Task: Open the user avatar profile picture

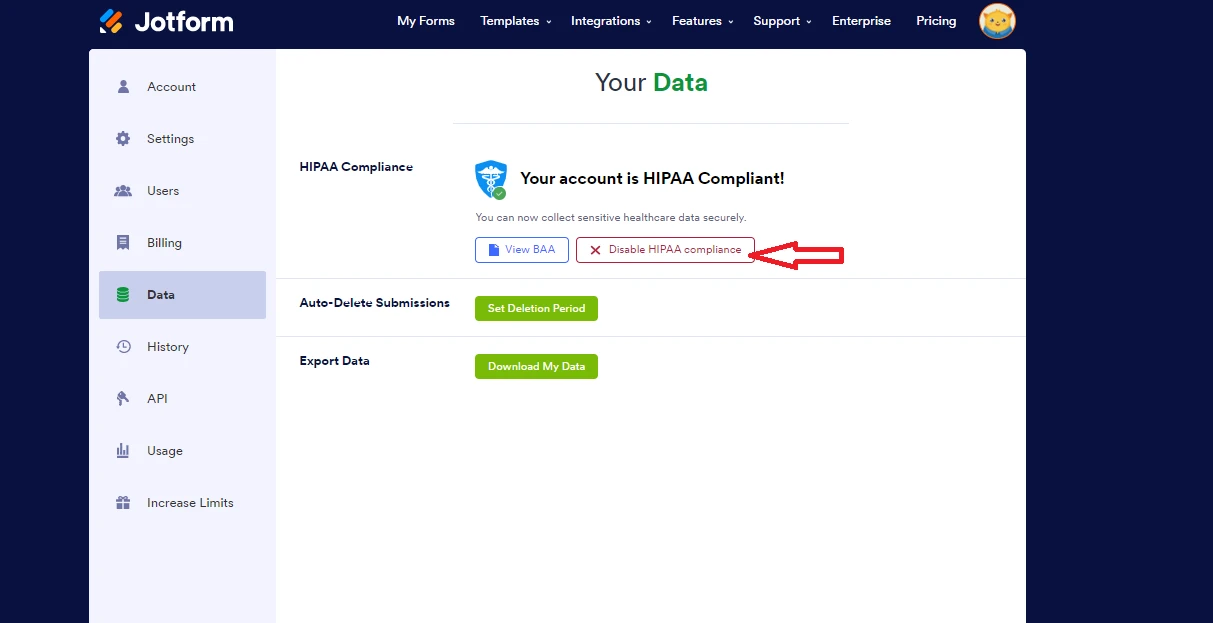Action: pyautogui.click(x=996, y=21)
